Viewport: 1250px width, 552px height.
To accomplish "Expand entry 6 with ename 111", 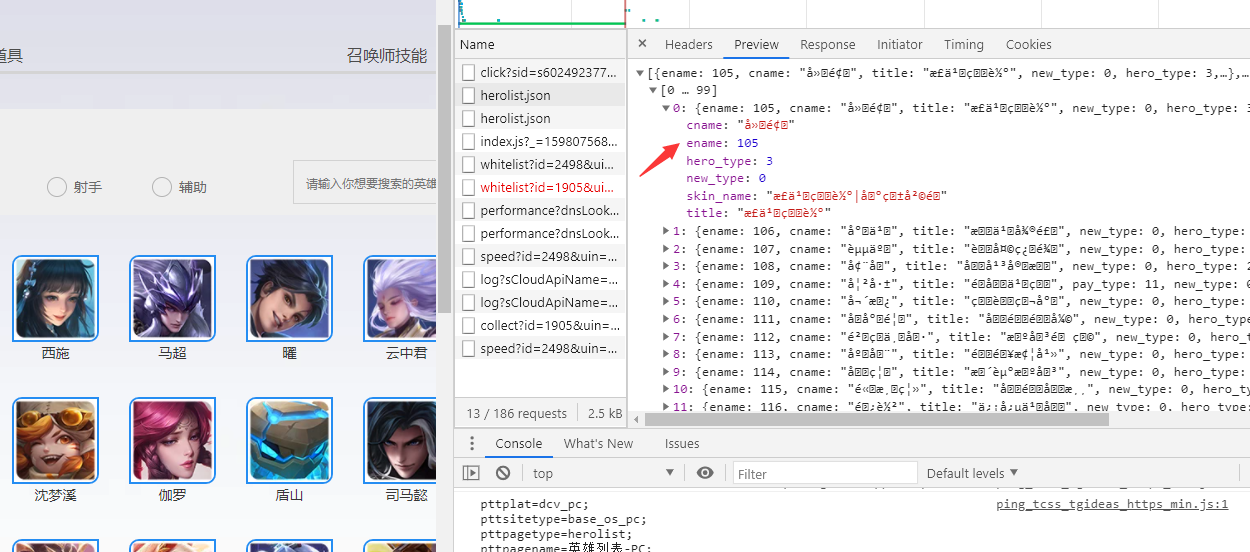I will point(666,319).
